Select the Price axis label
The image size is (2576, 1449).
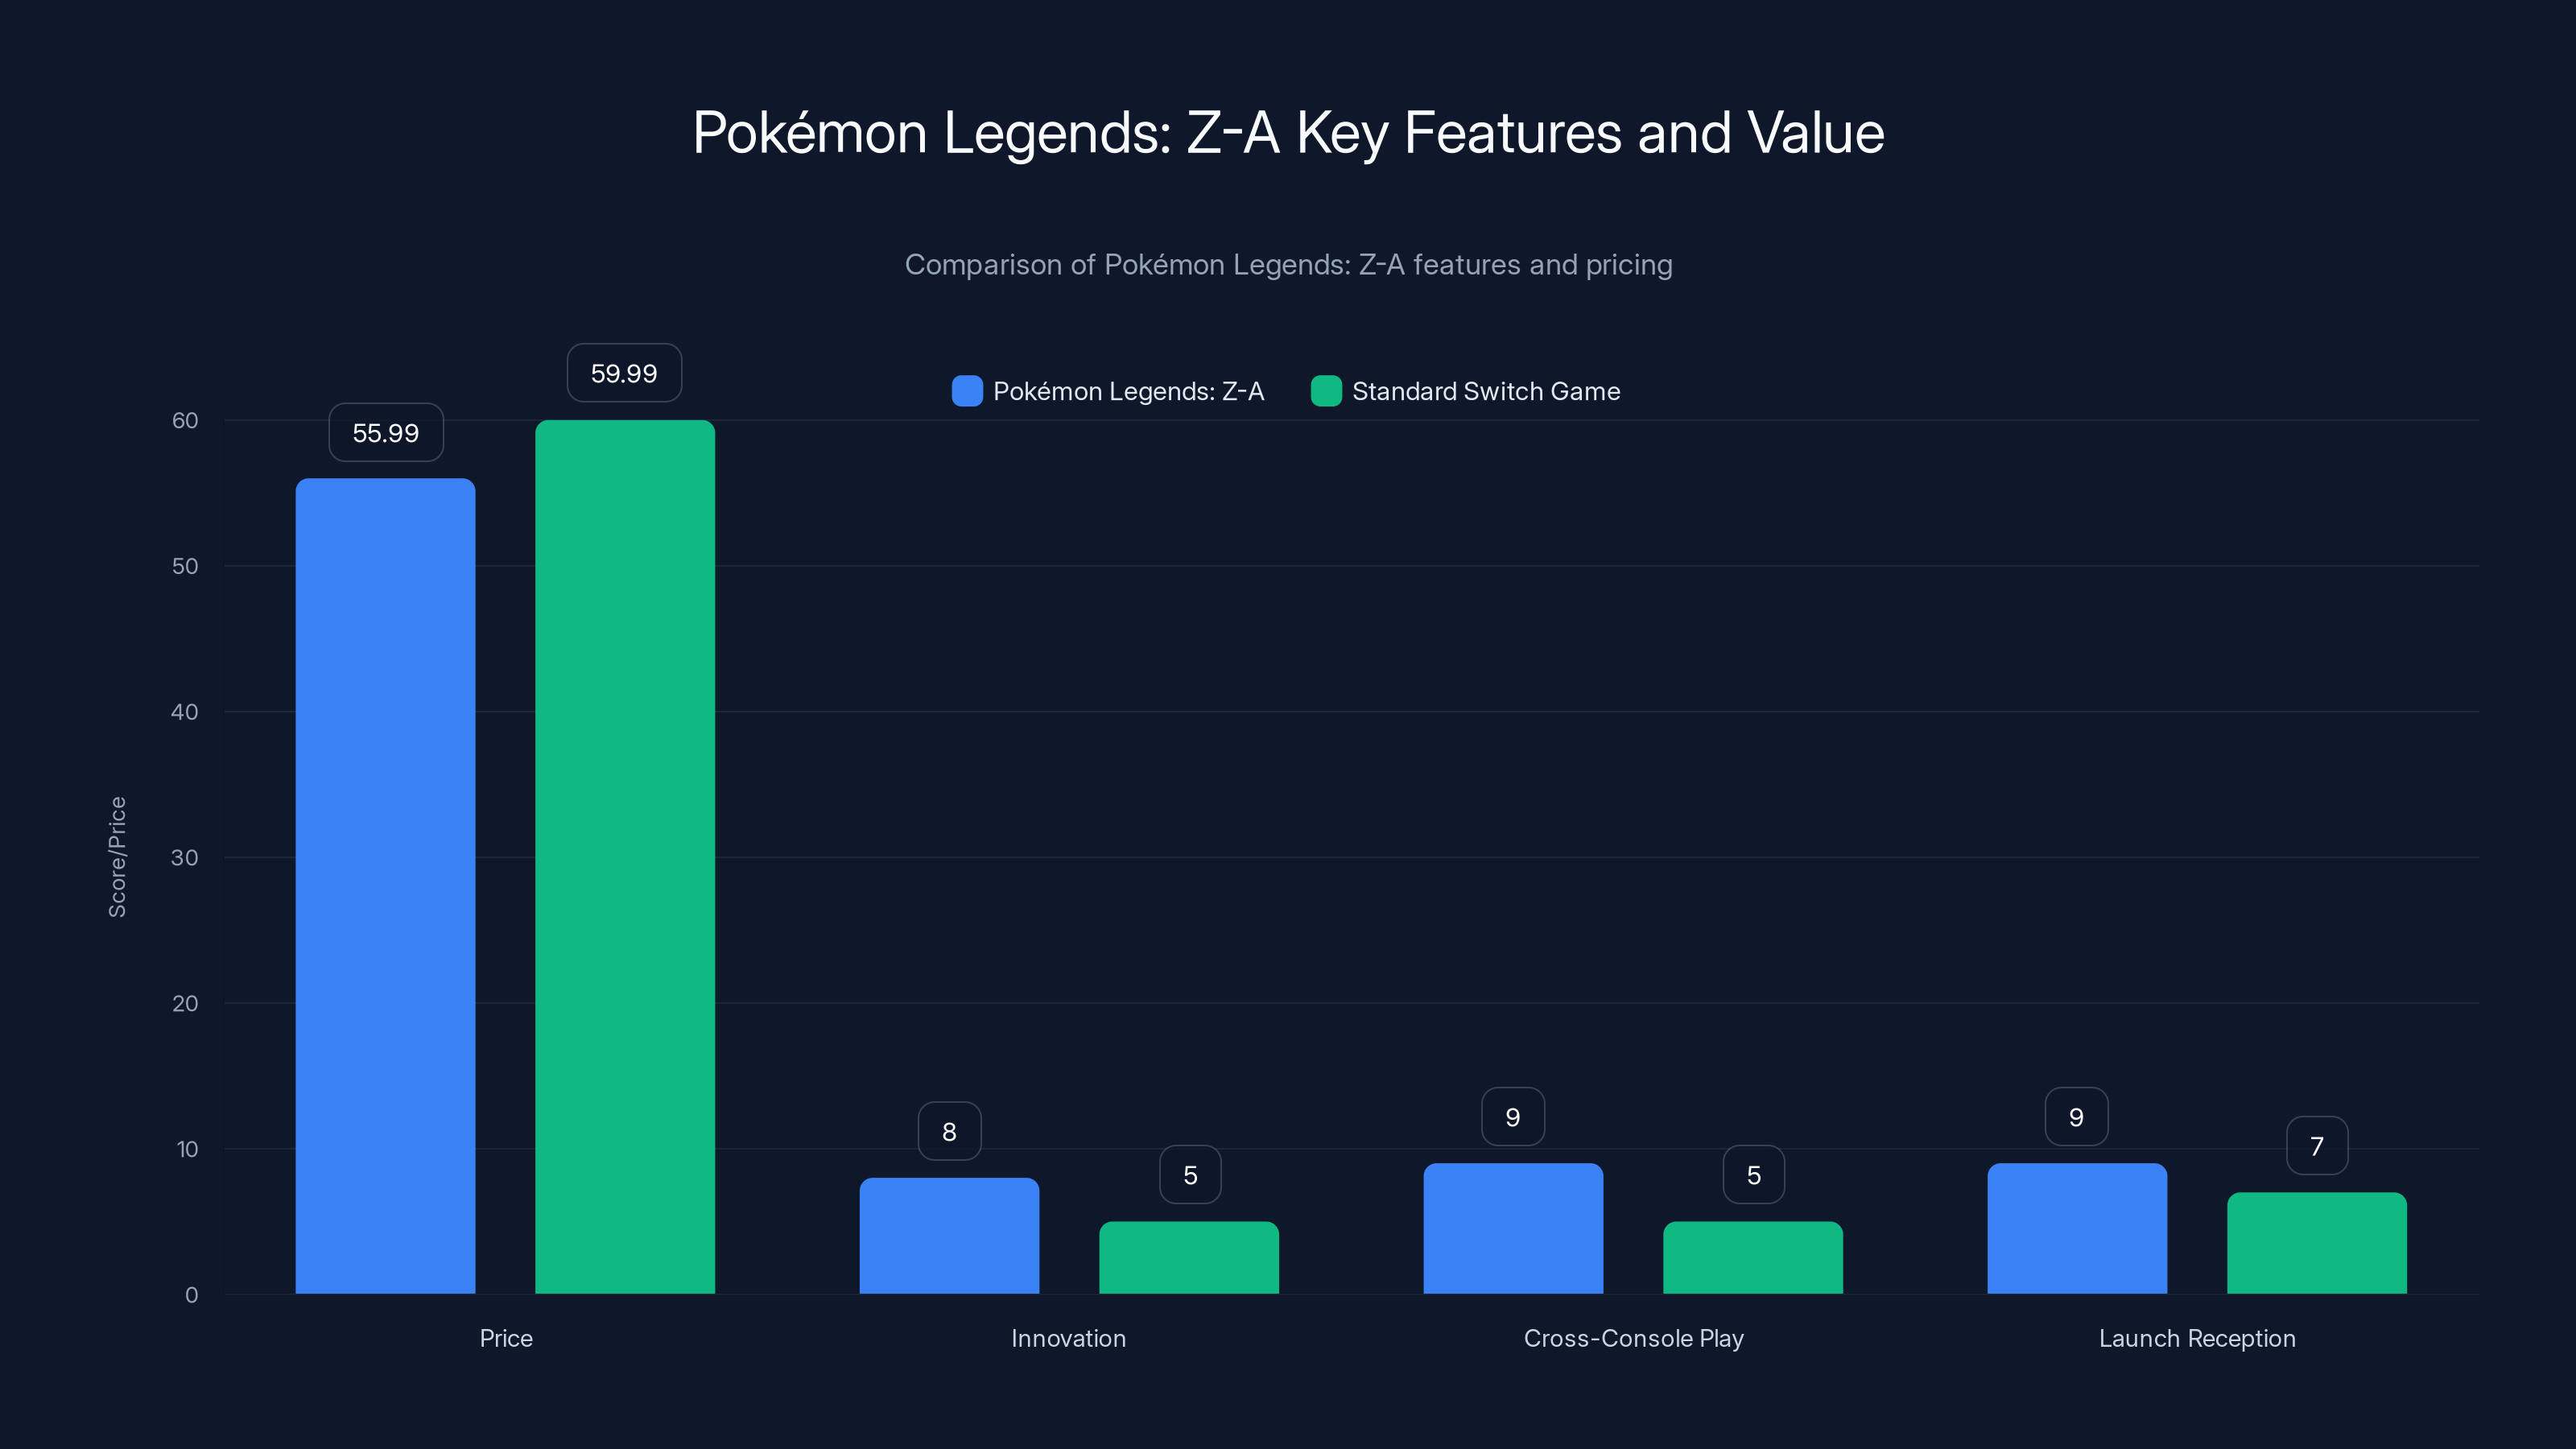505,1338
